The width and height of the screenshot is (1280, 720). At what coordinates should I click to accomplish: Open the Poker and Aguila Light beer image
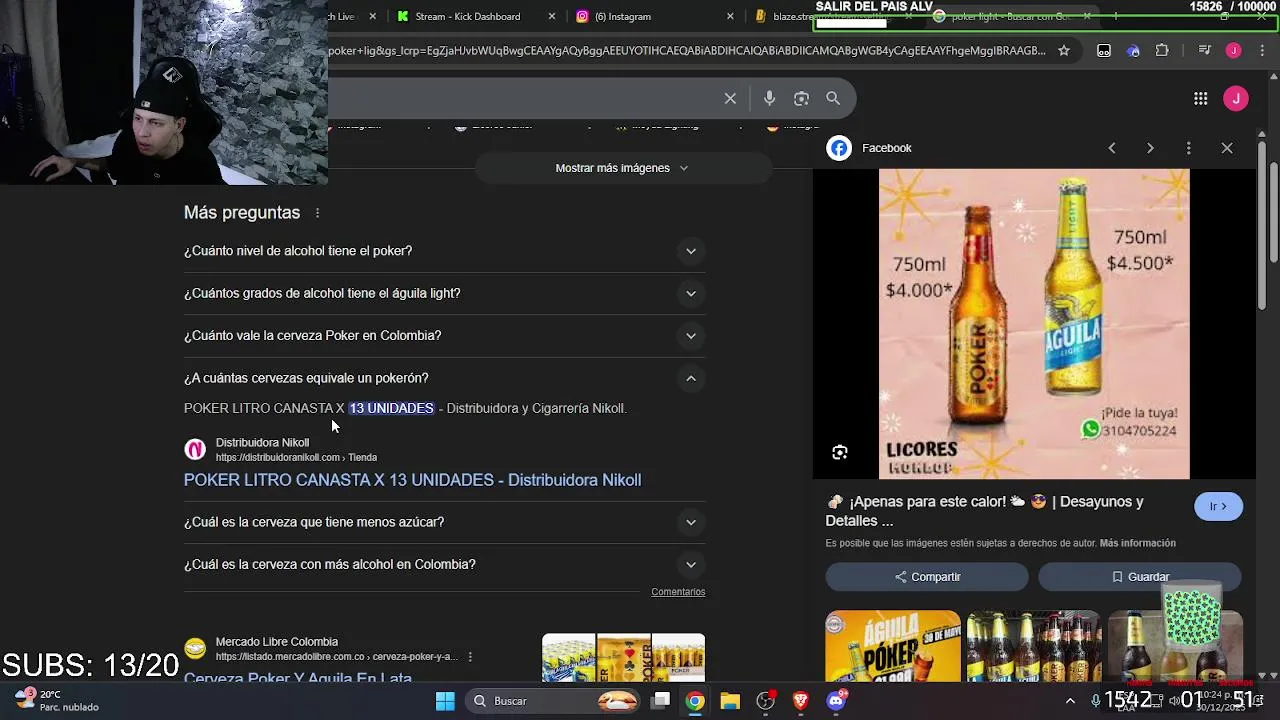[1034, 324]
